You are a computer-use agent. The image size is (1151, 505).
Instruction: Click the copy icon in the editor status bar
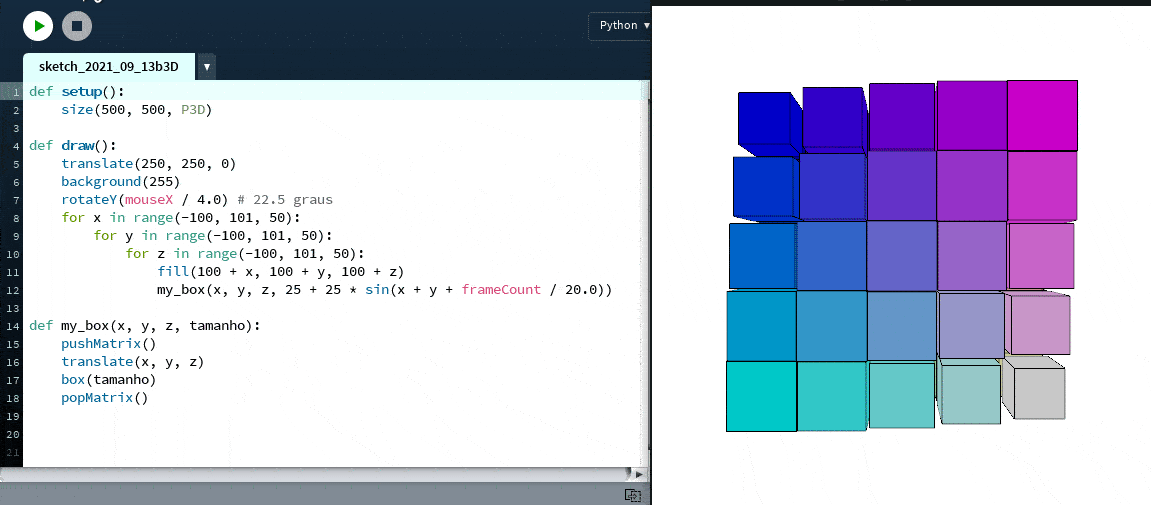point(632,495)
